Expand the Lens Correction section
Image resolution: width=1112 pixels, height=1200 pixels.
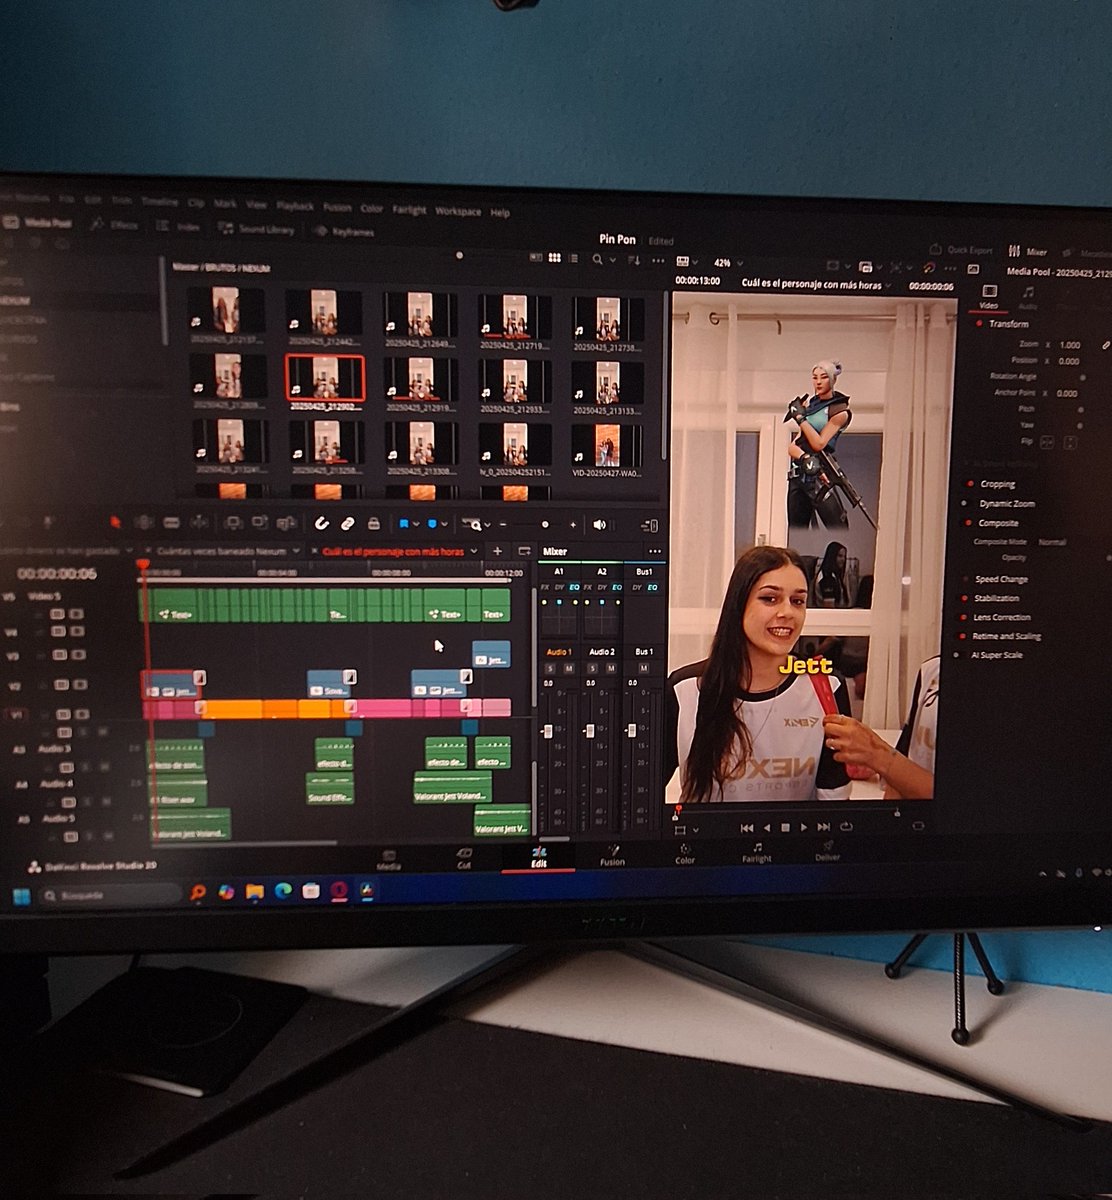tap(1001, 617)
